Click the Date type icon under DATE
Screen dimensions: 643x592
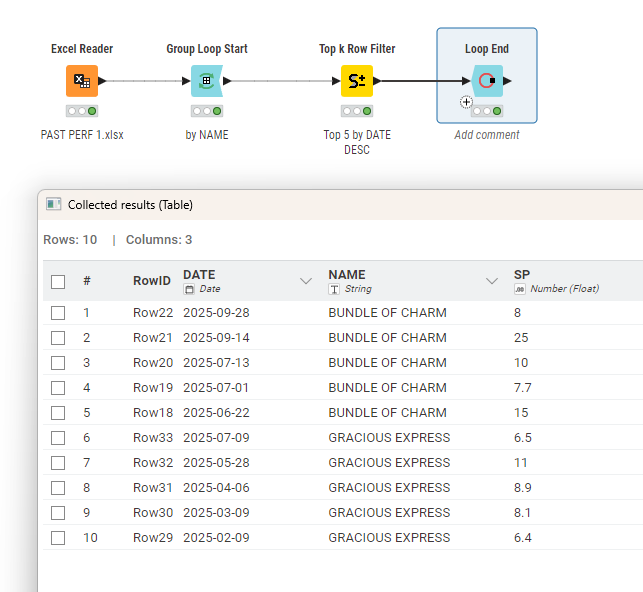click(x=189, y=289)
